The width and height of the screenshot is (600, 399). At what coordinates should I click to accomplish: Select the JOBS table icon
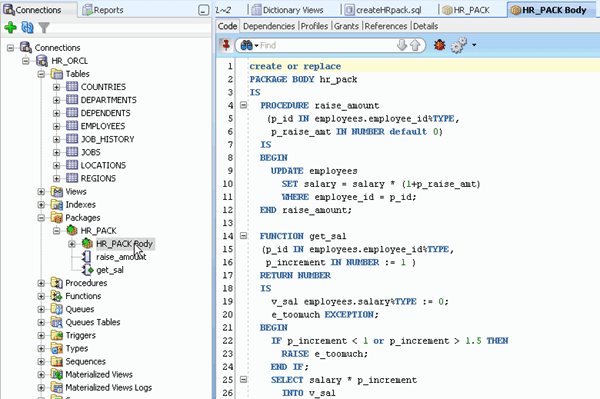point(72,152)
